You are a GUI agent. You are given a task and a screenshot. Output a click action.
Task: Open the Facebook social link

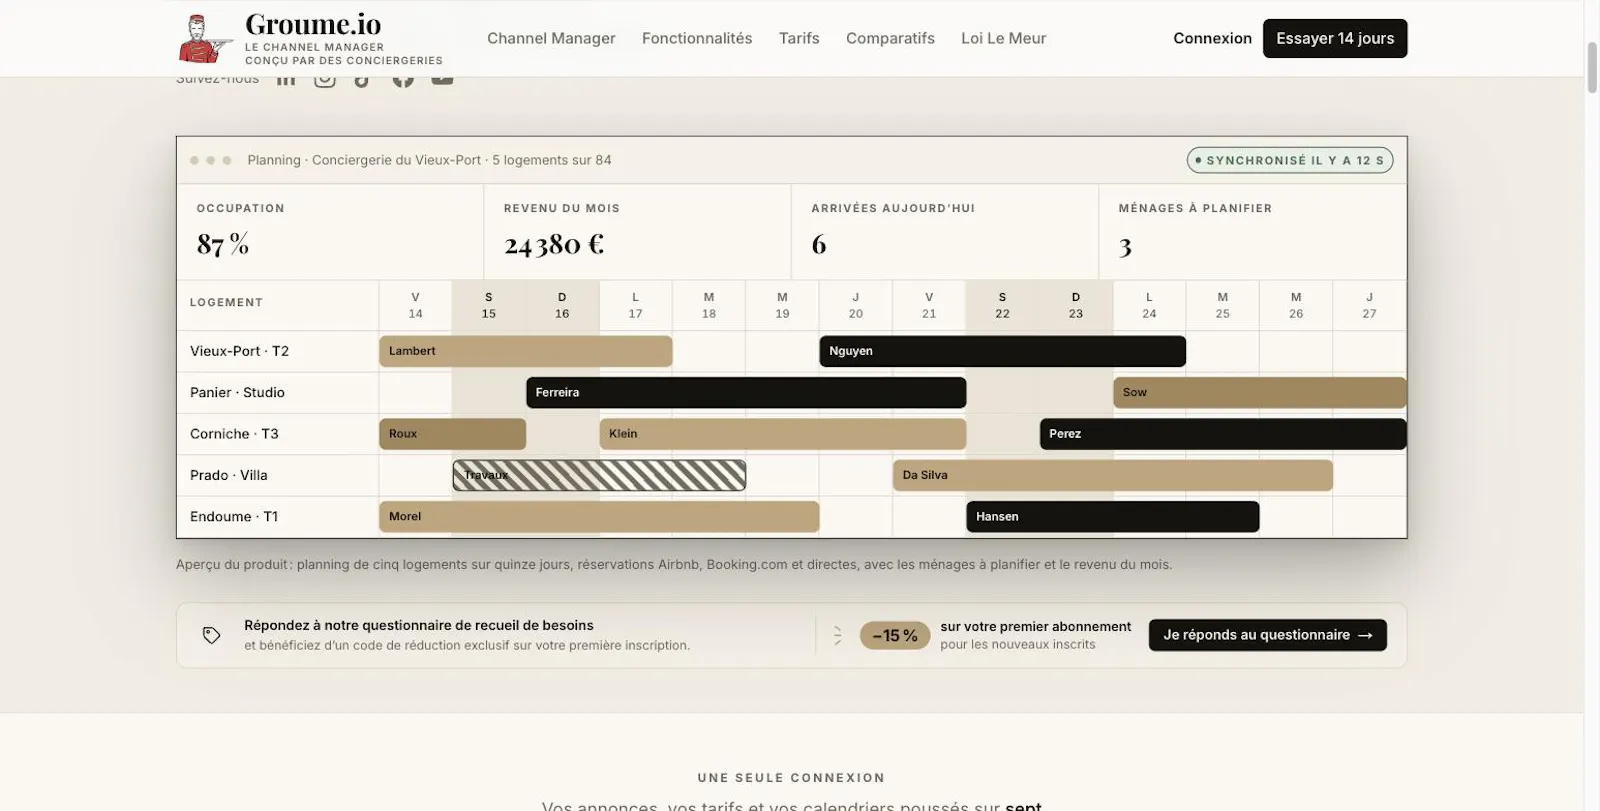[403, 80]
